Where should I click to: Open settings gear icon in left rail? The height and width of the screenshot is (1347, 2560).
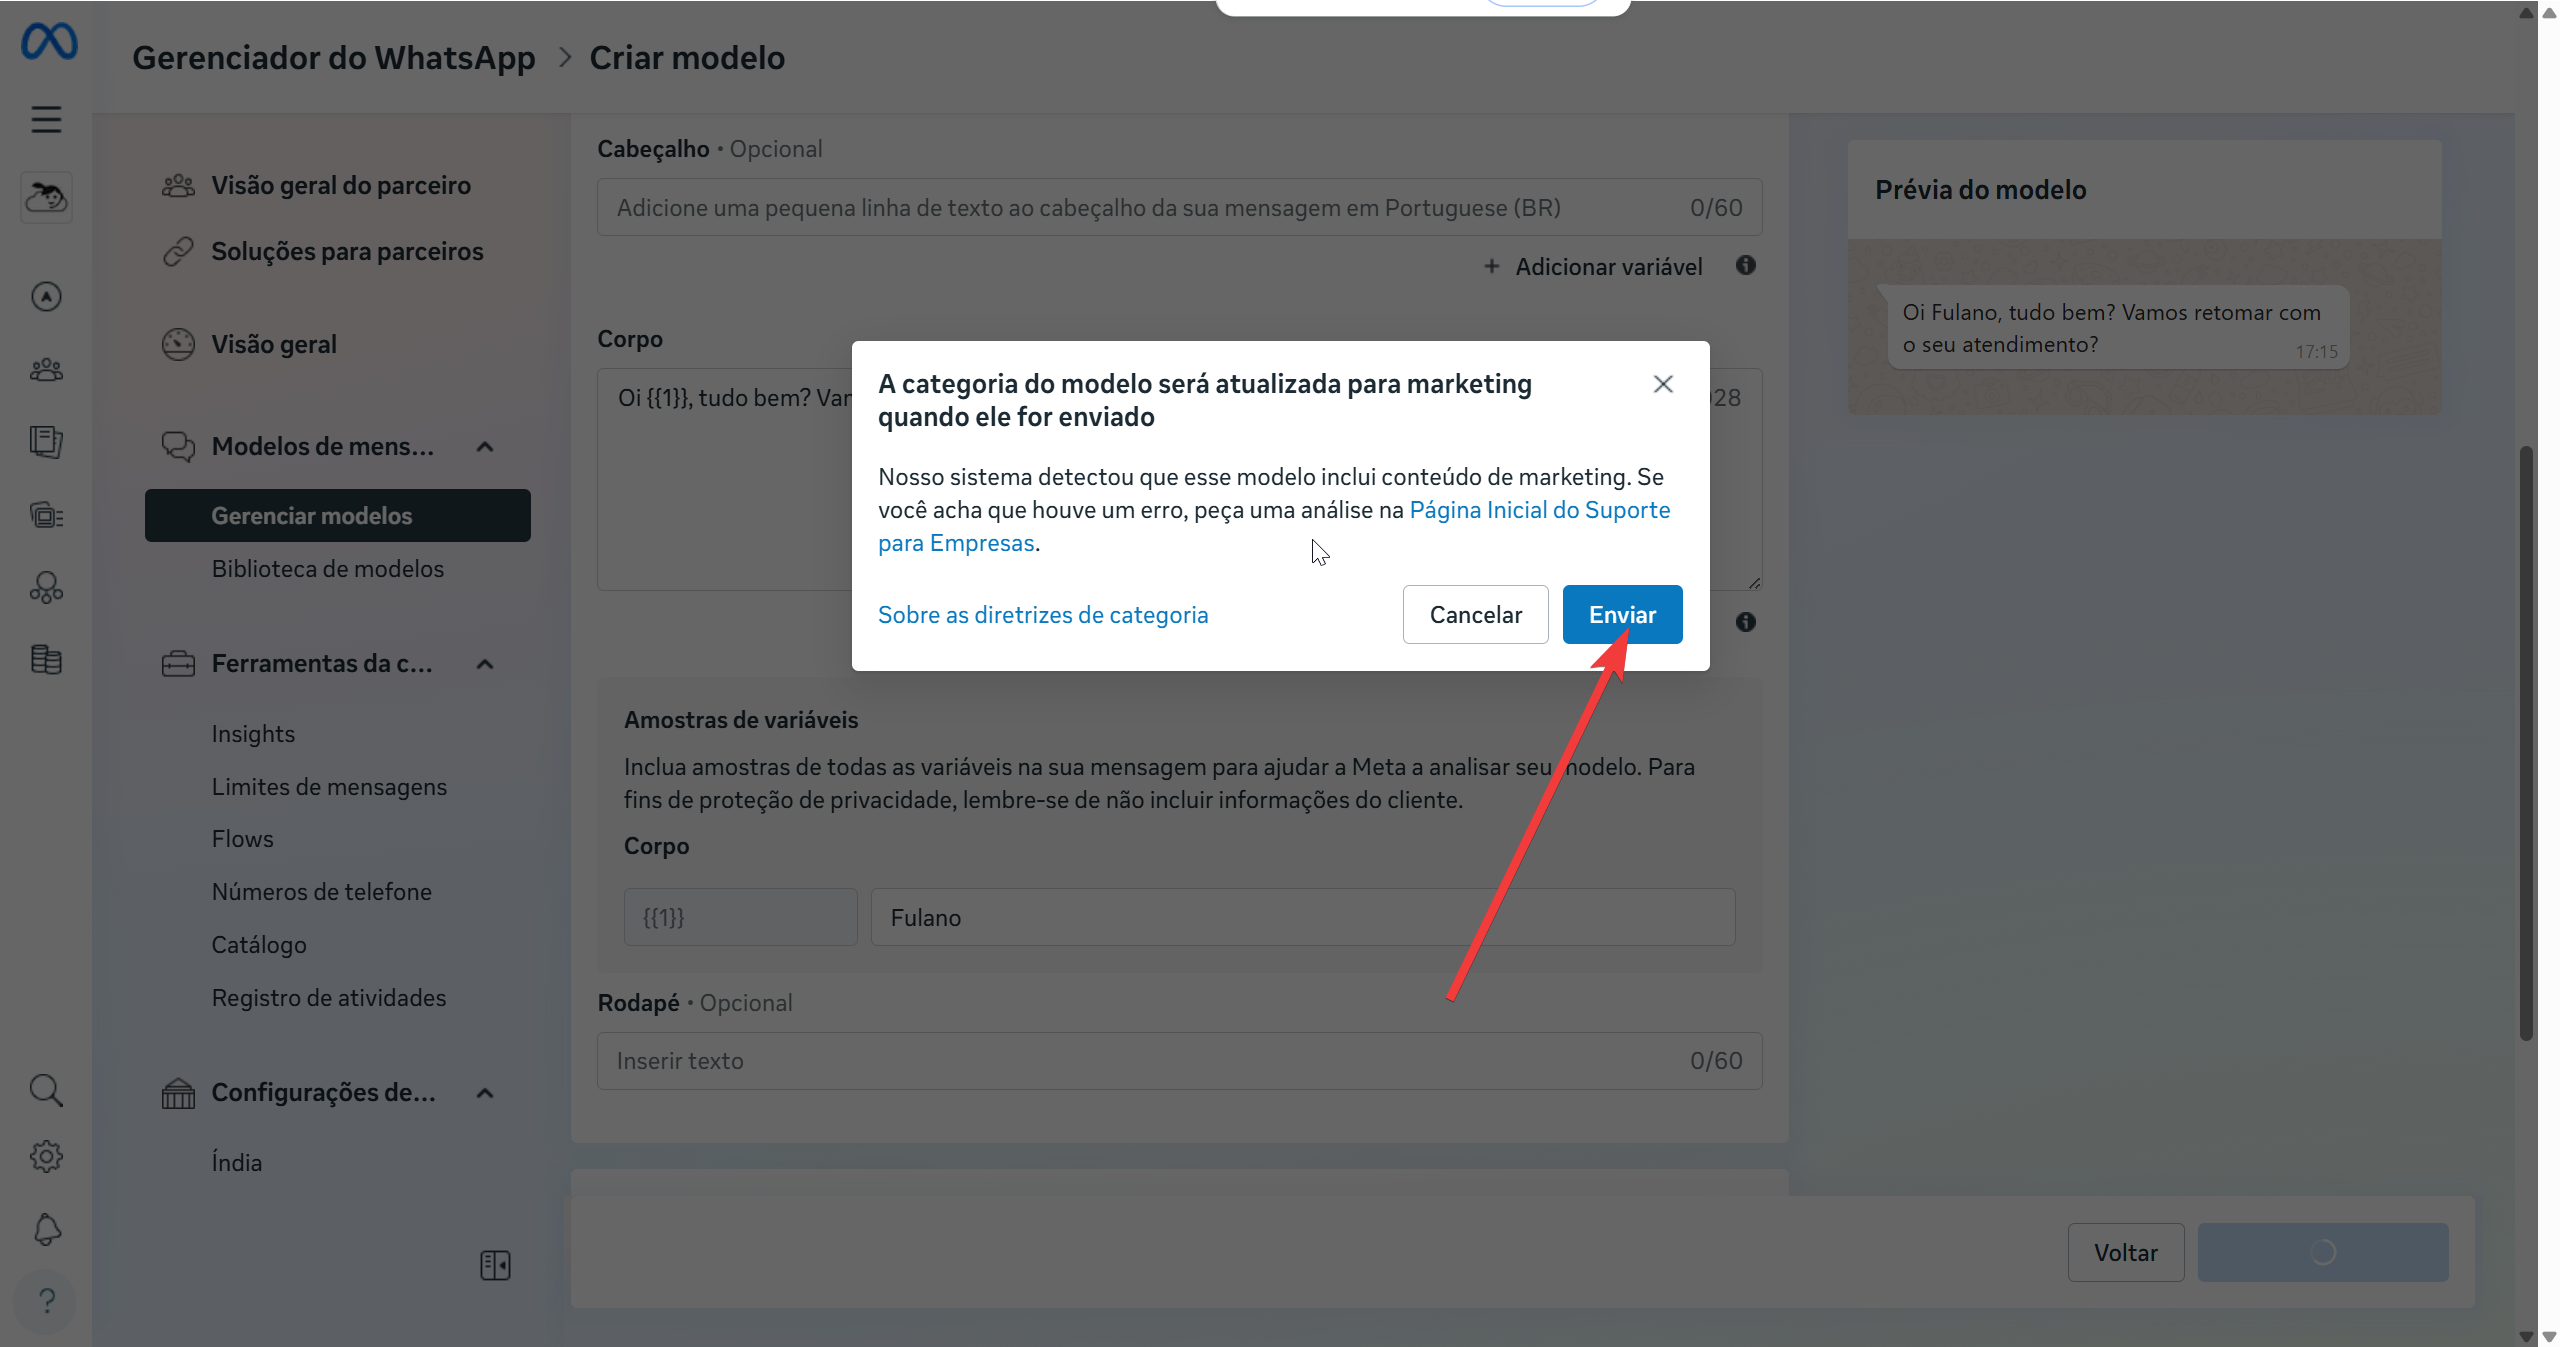pos(46,1157)
